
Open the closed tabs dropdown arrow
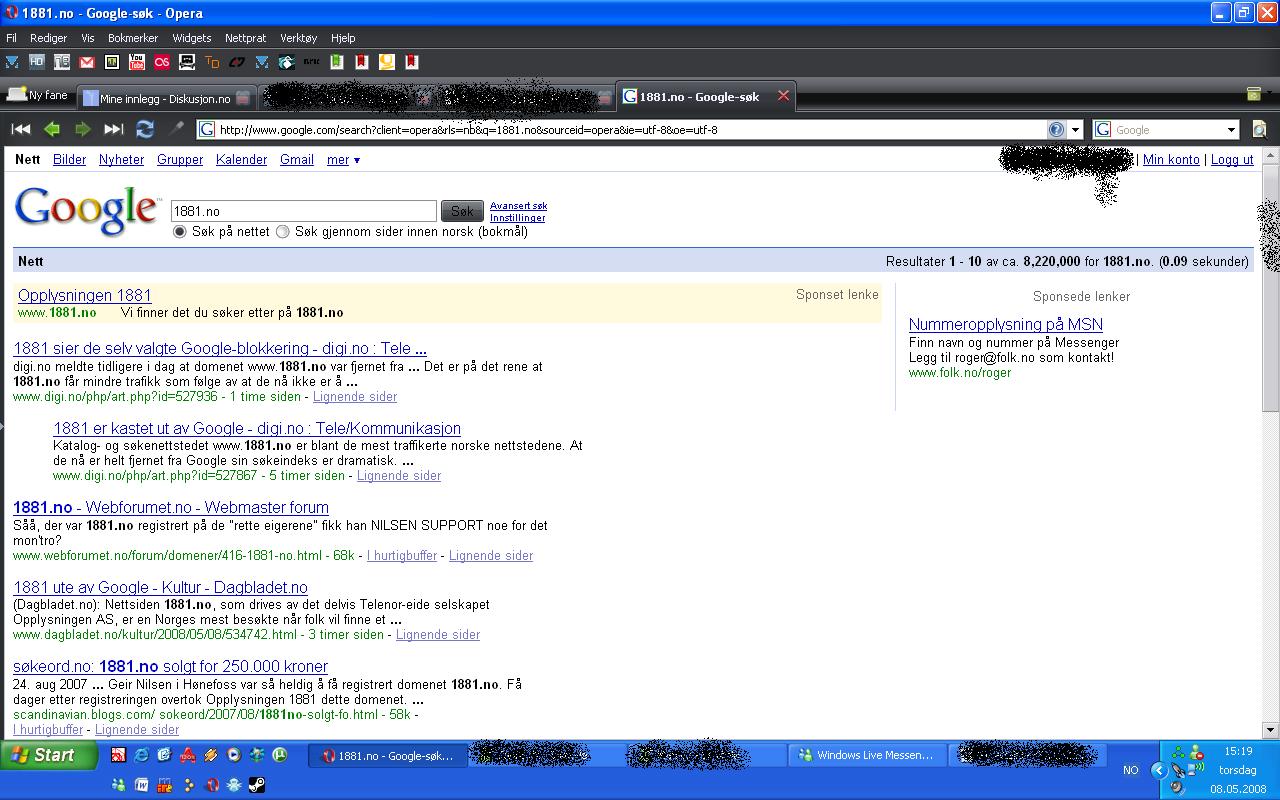coord(1270,94)
